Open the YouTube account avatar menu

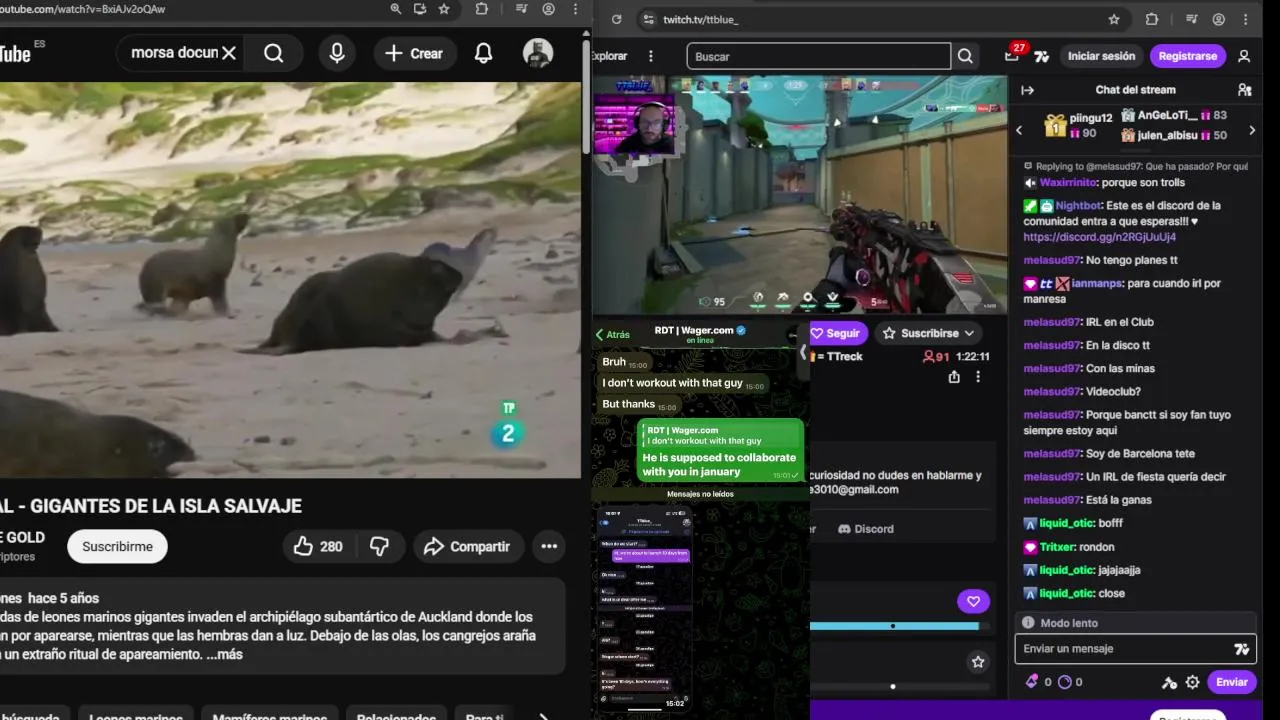click(x=538, y=53)
